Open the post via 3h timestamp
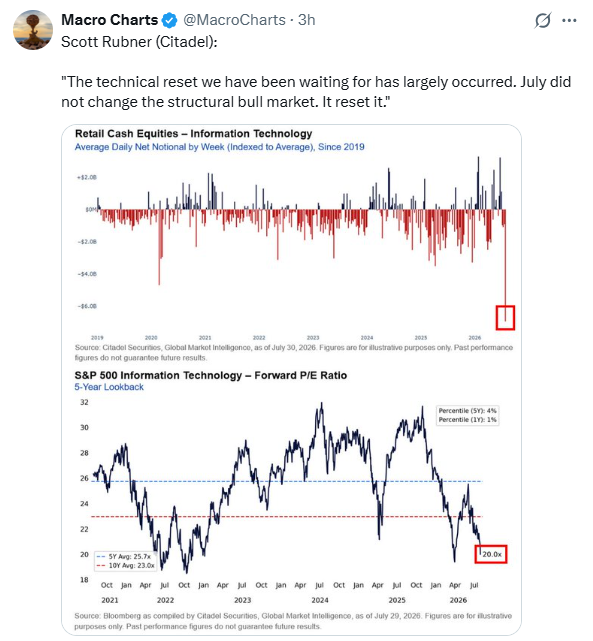Image resolution: width=593 pixels, height=641 pixels. (x=307, y=20)
